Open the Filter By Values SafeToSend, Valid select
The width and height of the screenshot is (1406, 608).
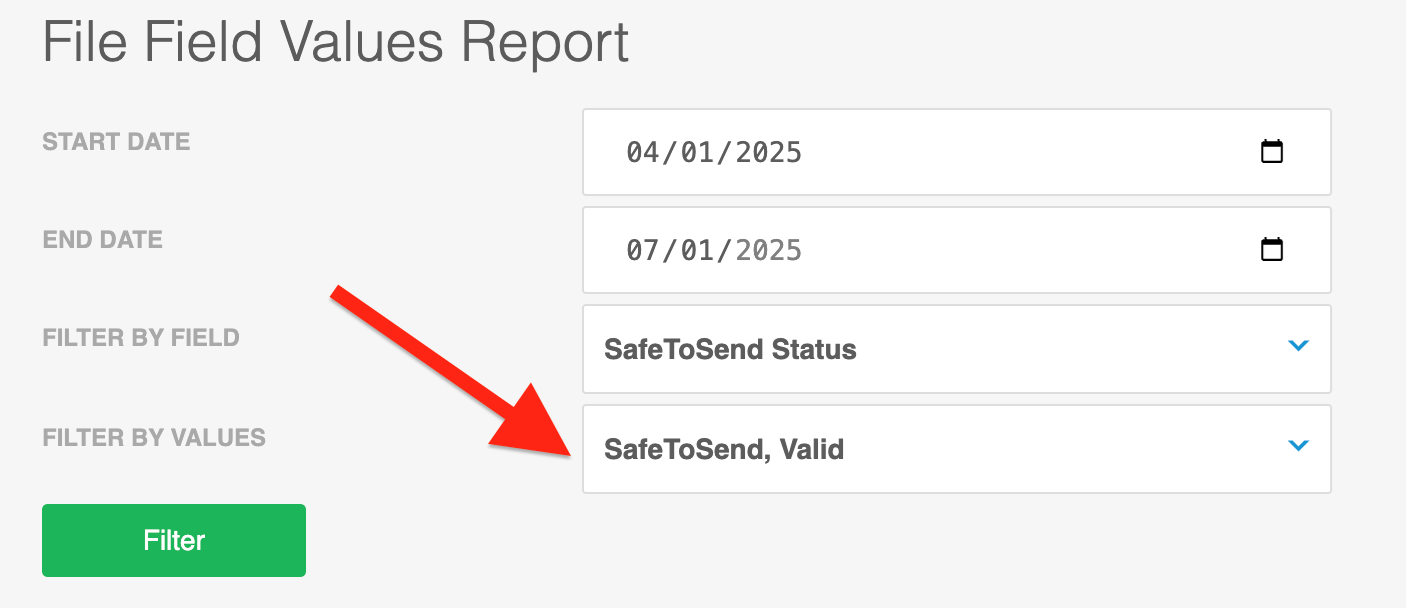coord(957,449)
